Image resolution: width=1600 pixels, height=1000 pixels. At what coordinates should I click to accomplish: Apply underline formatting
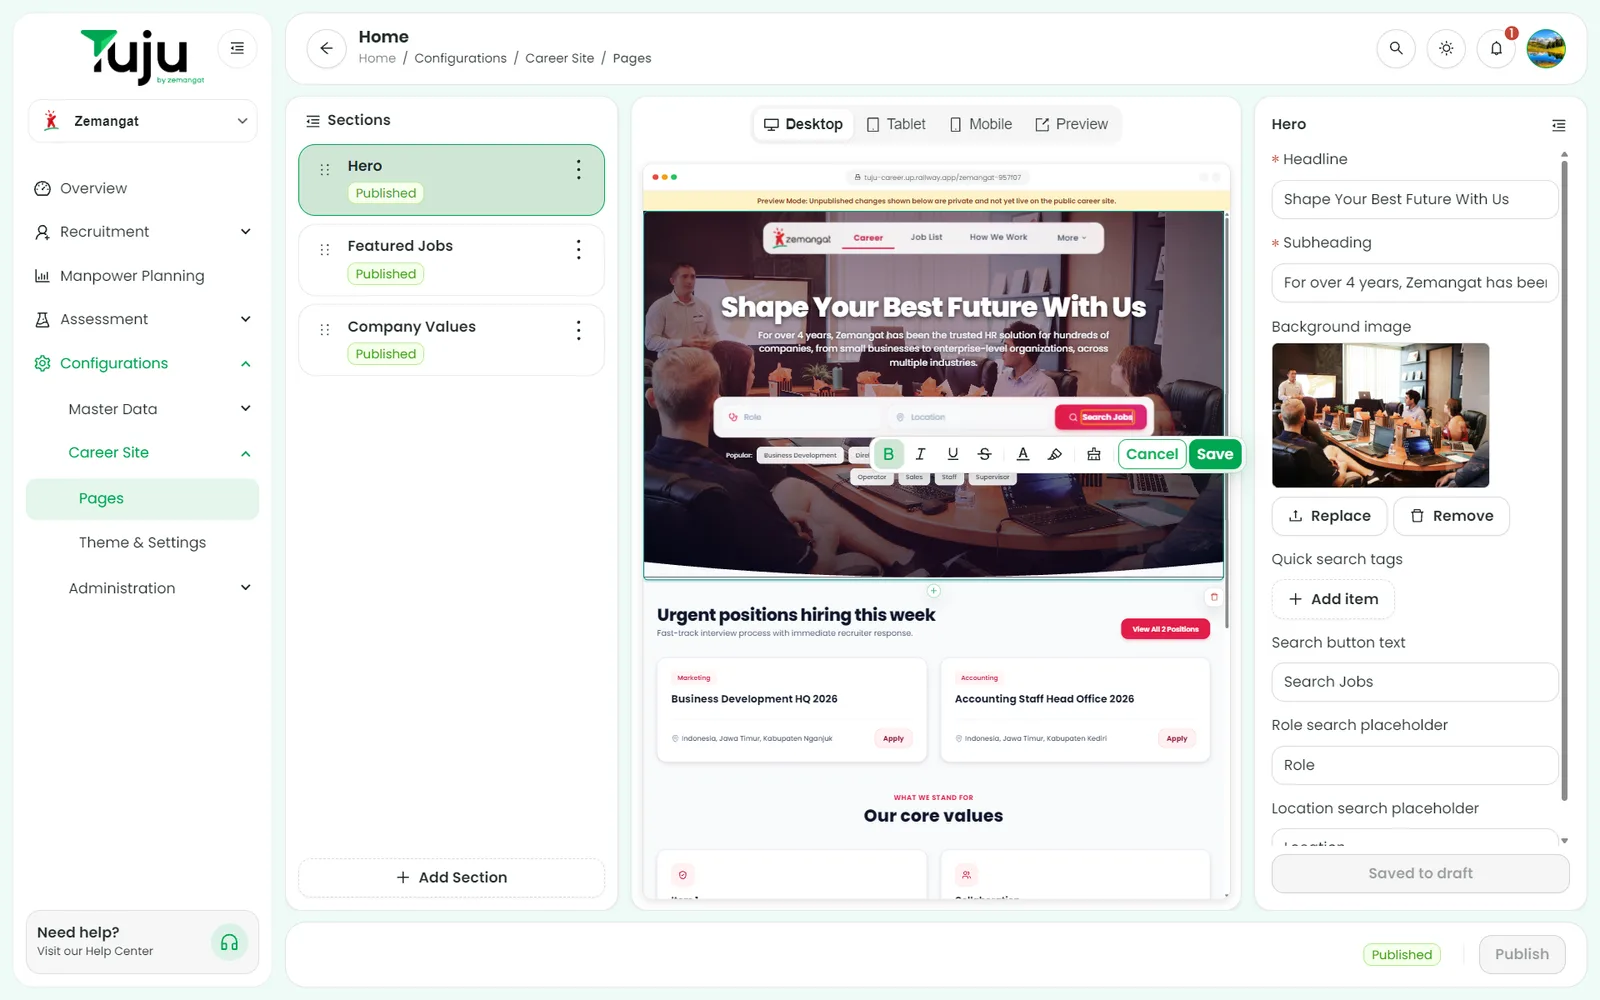point(952,454)
